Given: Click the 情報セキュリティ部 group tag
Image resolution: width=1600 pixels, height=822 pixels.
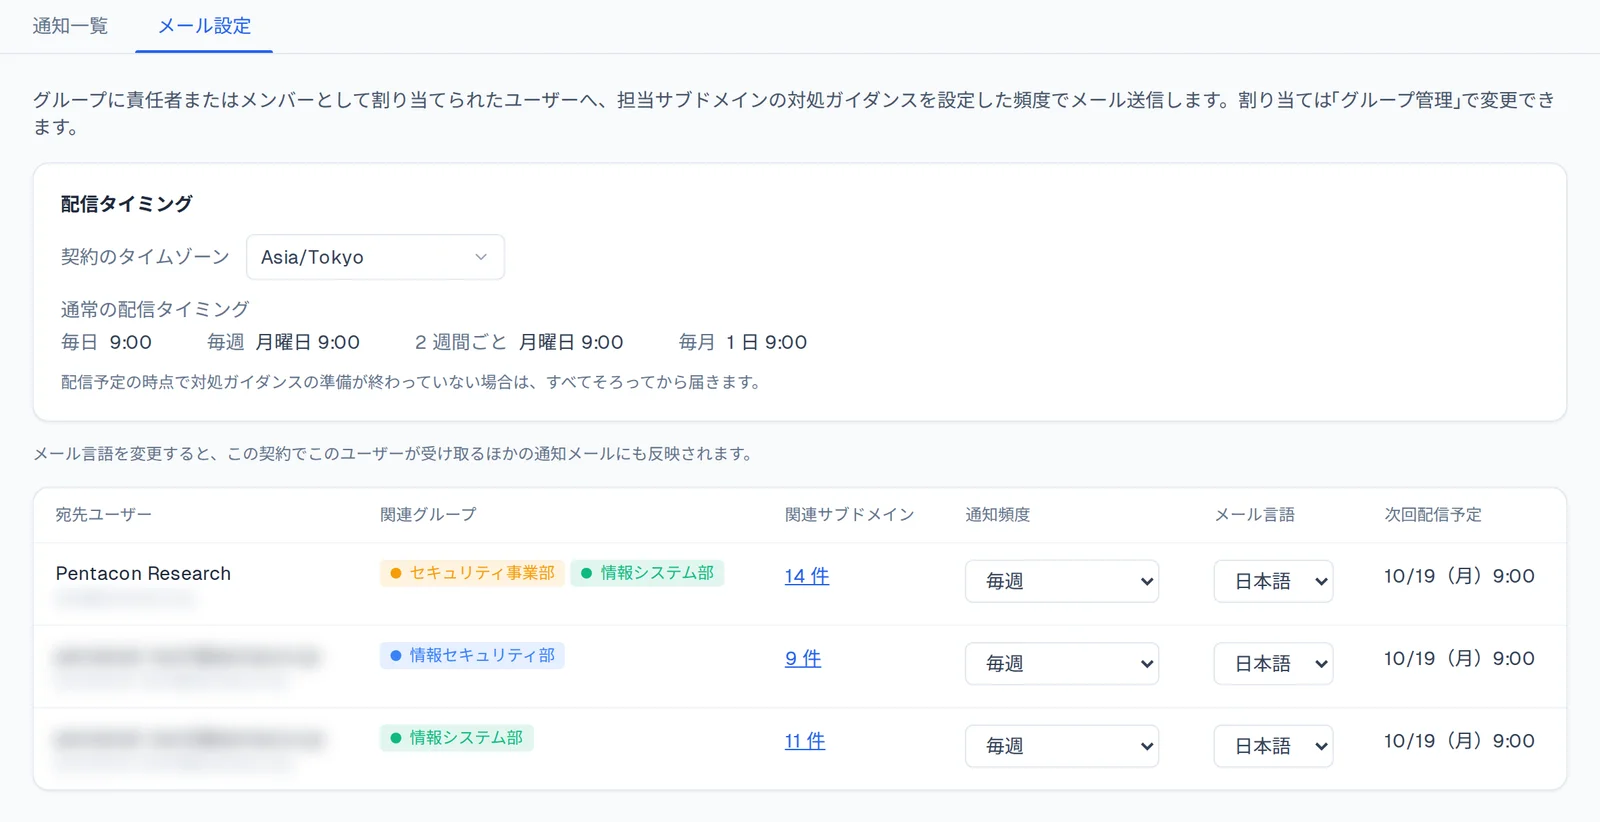Looking at the screenshot, I should point(472,655).
